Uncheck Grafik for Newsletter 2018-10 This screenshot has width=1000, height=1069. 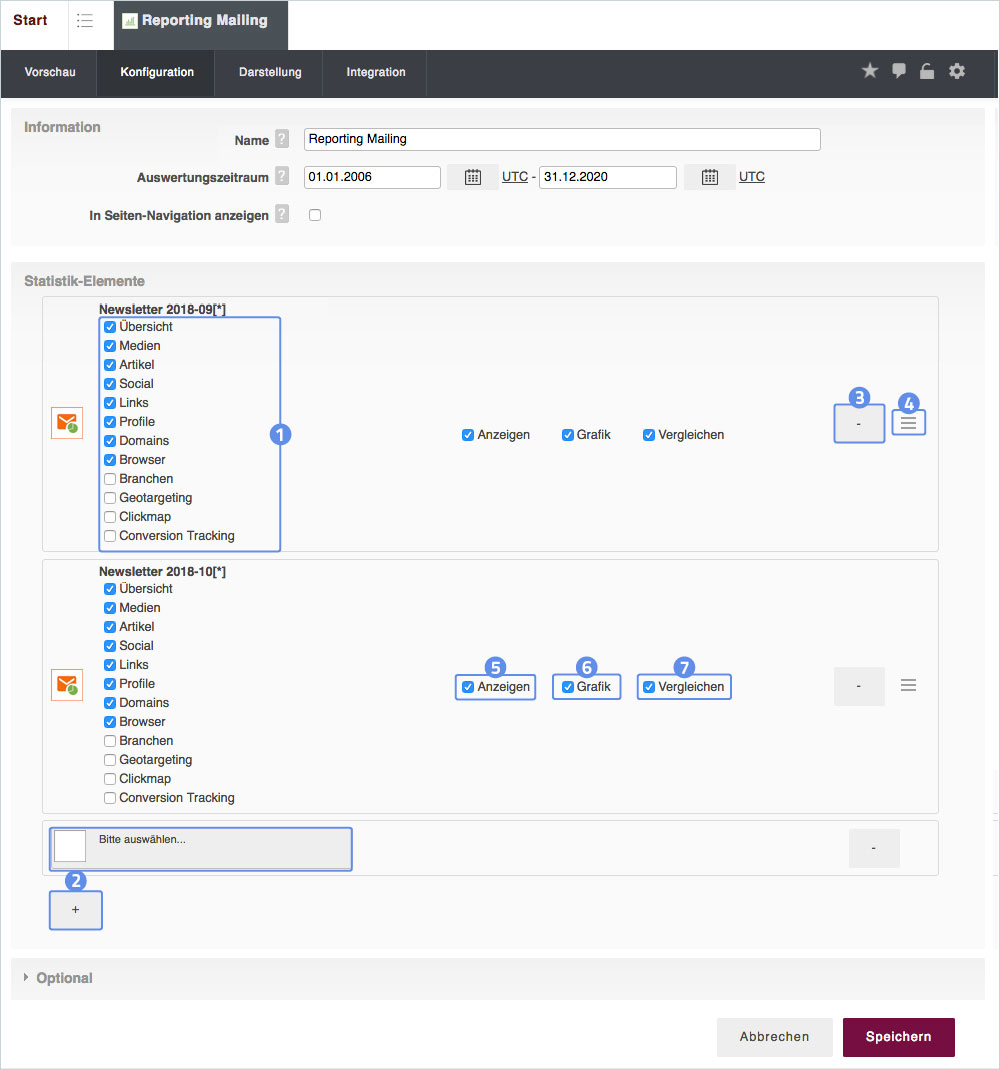coord(568,687)
